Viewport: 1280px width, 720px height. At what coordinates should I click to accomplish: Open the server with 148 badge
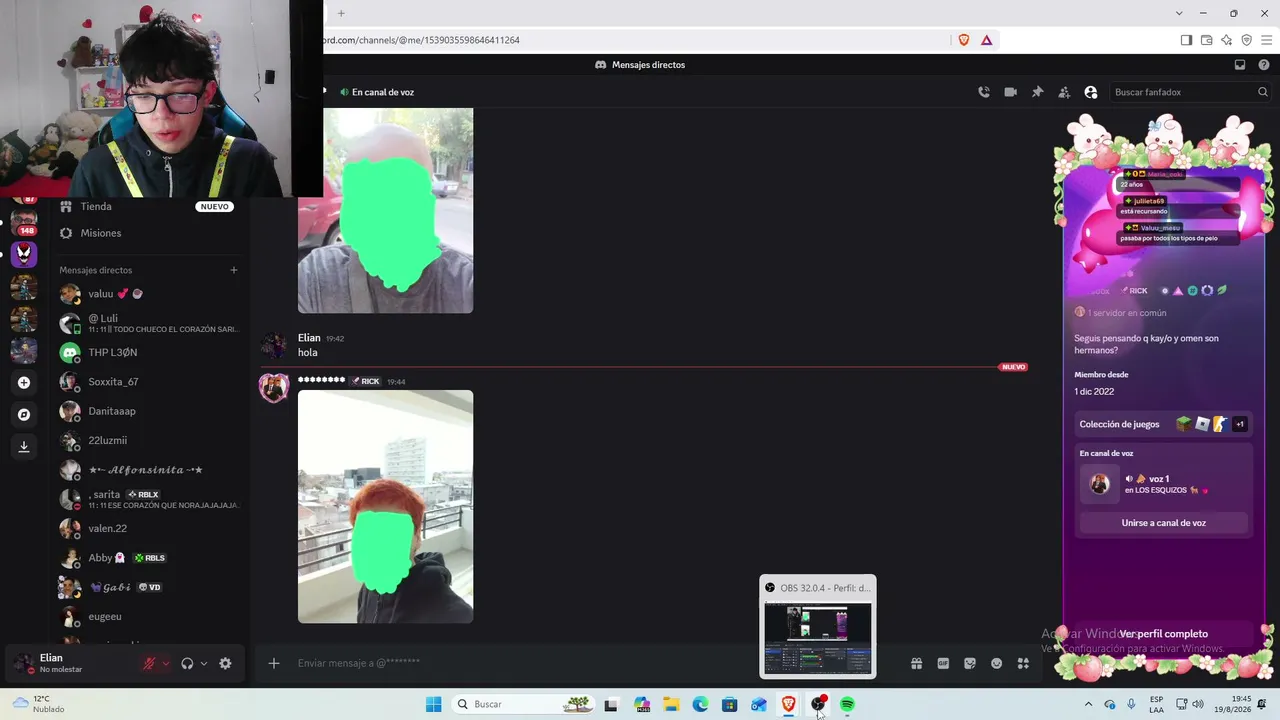(x=24, y=222)
